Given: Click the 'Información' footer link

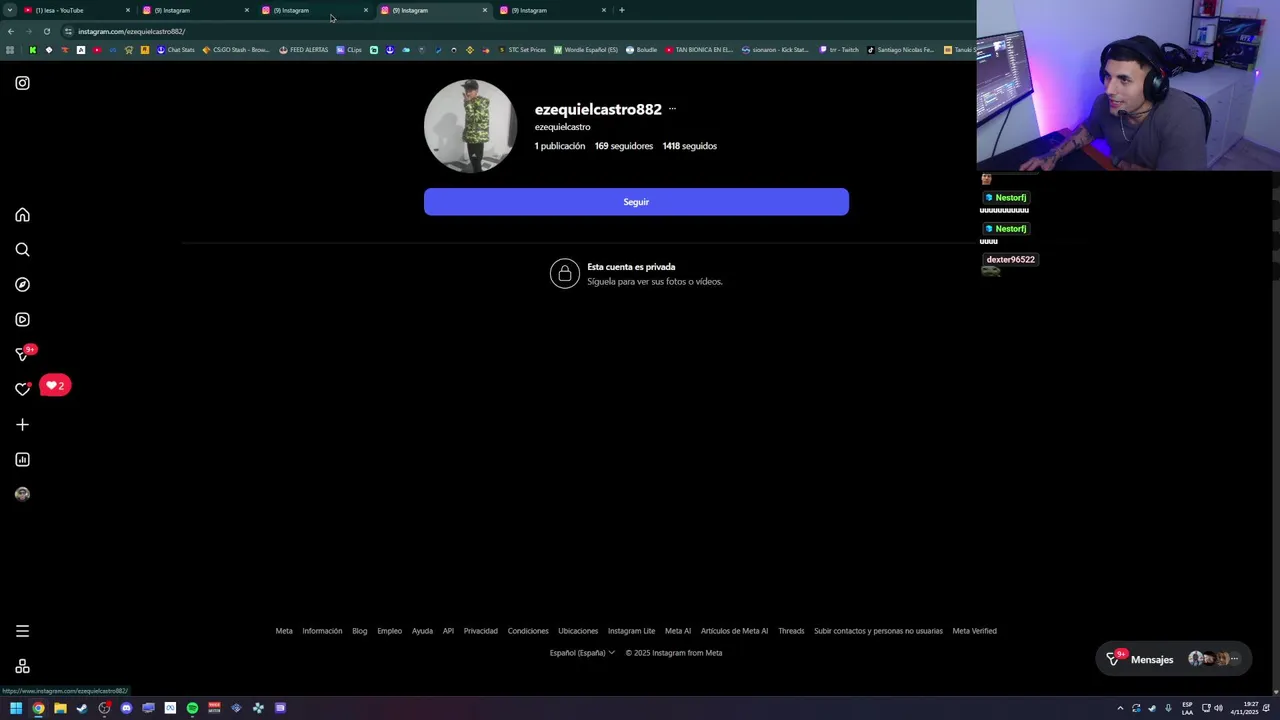Looking at the screenshot, I should (322, 631).
